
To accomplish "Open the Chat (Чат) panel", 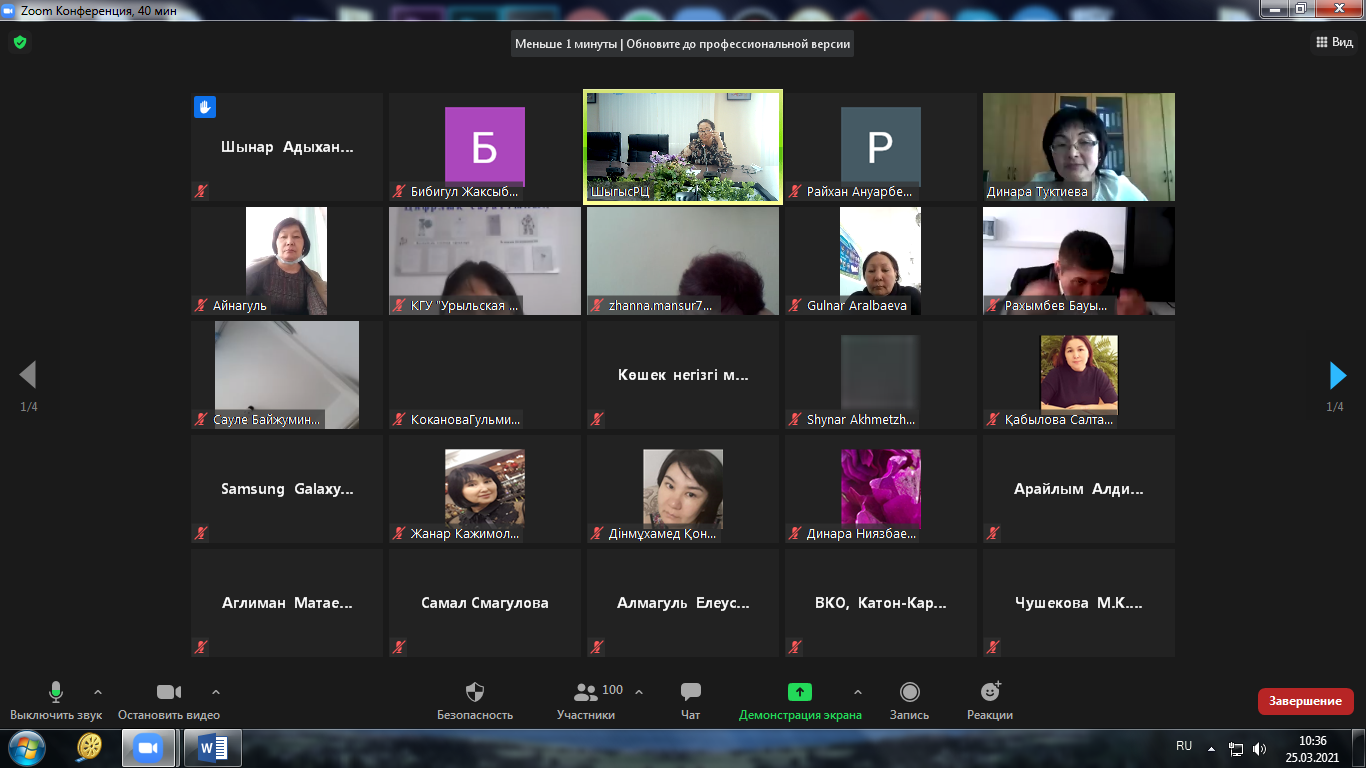I will point(690,693).
